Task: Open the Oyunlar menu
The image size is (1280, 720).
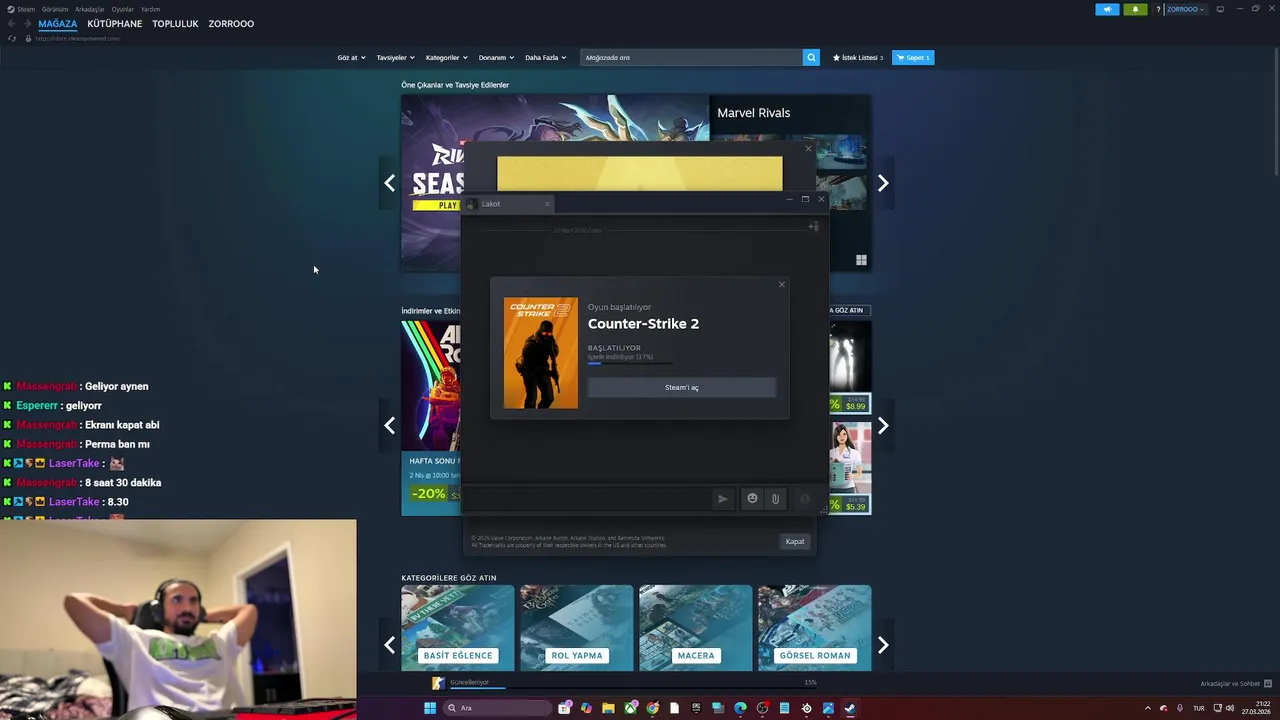Action: [x=123, y=9]
